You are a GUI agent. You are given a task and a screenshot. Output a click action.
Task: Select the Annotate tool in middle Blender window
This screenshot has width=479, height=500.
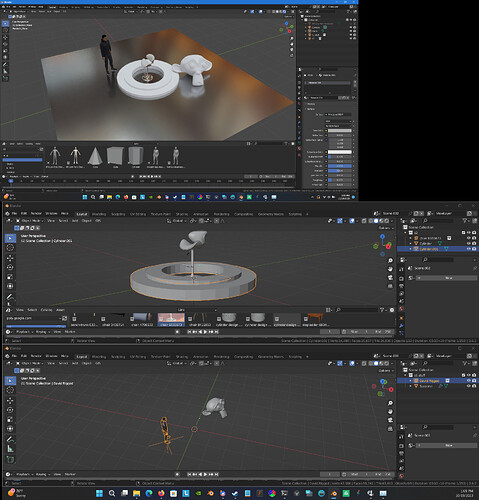tap(10, 297)
